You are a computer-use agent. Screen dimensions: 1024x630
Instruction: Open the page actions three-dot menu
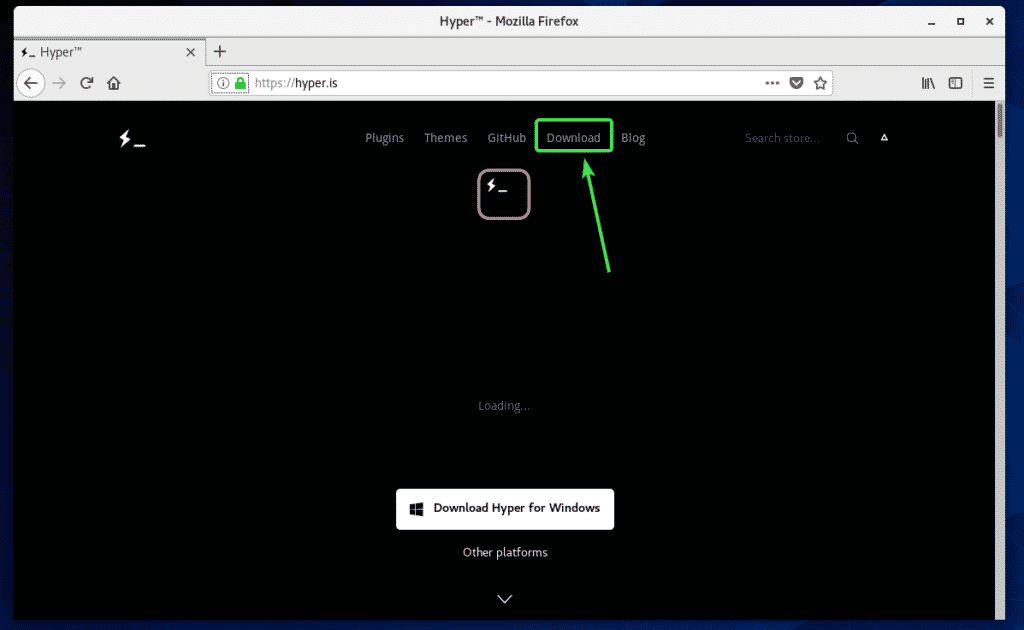tap(772, 83)
